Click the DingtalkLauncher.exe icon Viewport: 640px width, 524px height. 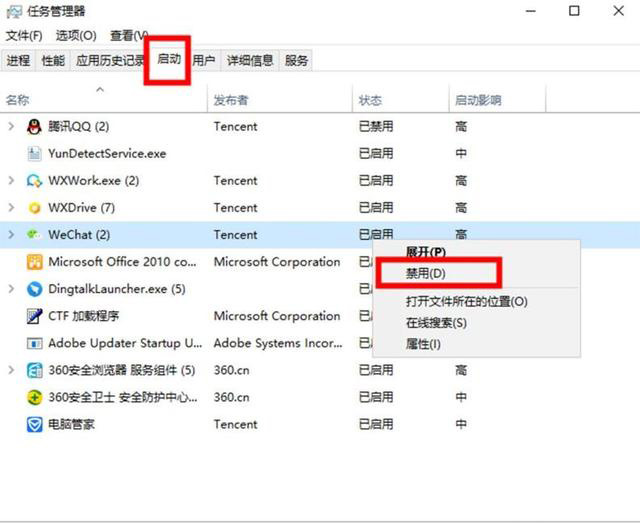34,289
